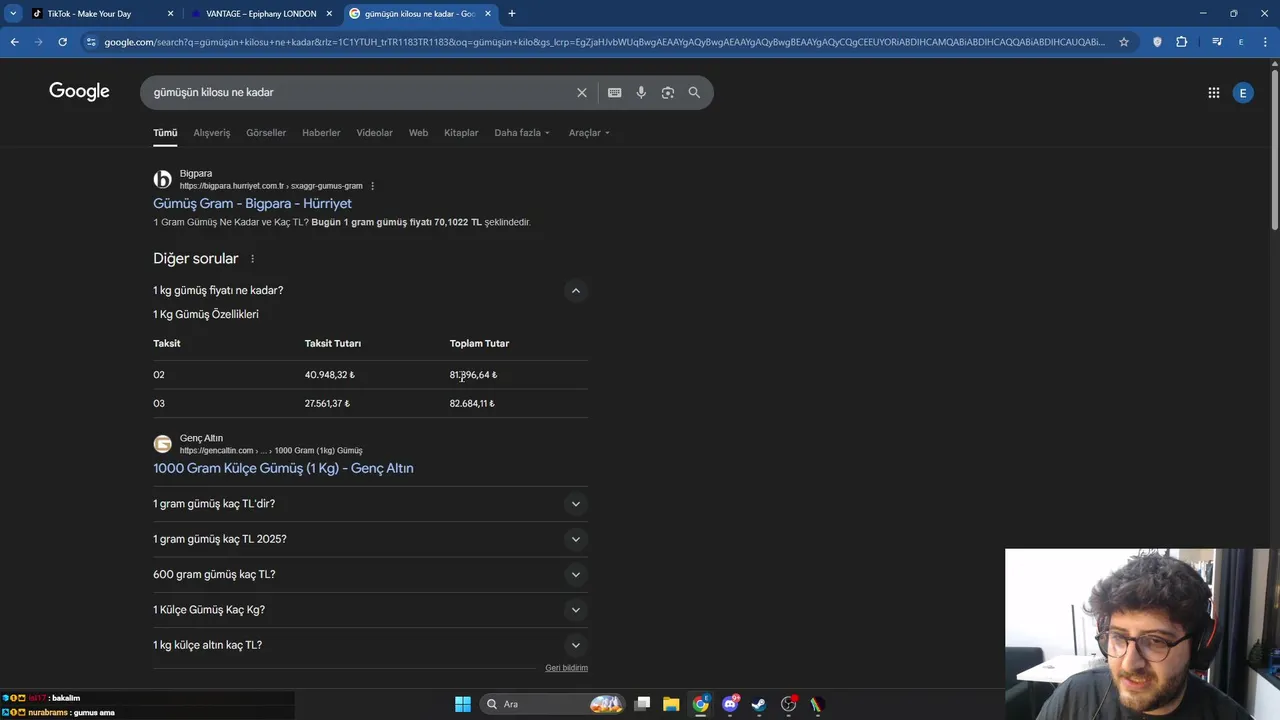The height and width of the screenshot is (720, 1280).
Task: Open the Chrome extensions puzzle menu
Action: click(1182, 42)
